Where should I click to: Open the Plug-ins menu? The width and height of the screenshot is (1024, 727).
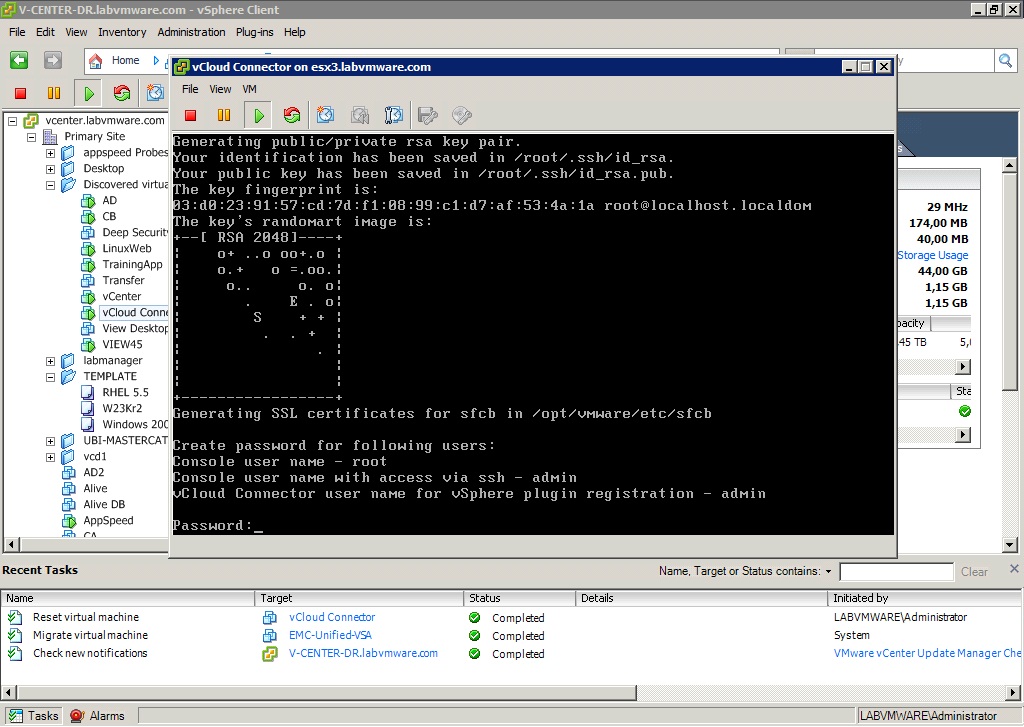(255, 32)
